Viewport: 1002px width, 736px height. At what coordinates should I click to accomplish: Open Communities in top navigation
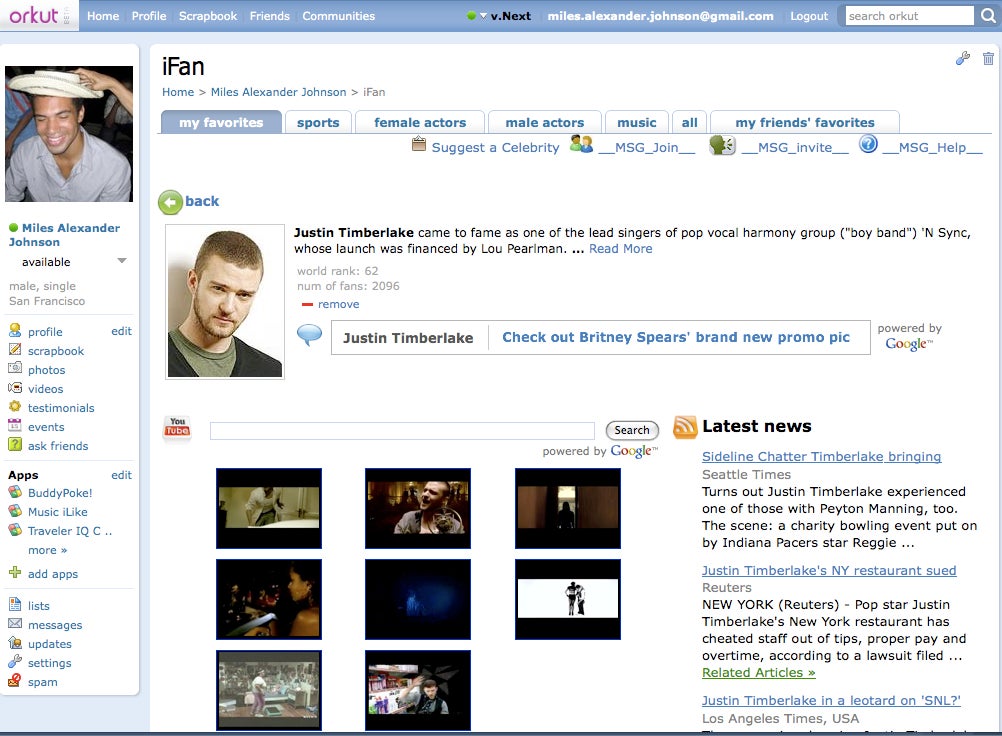click(339, 16)
